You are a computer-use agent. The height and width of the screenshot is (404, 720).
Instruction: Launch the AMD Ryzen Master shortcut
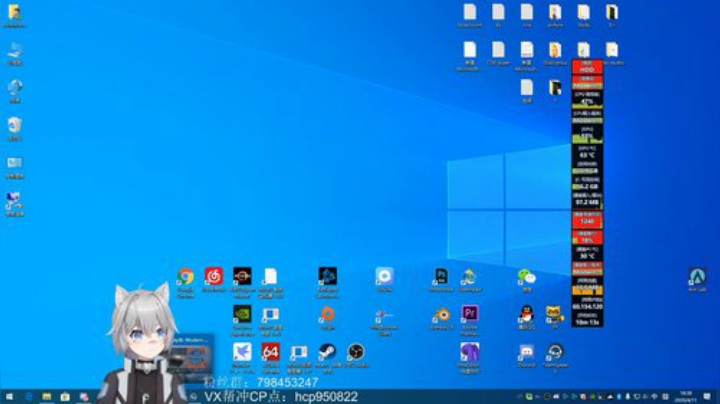242,276
